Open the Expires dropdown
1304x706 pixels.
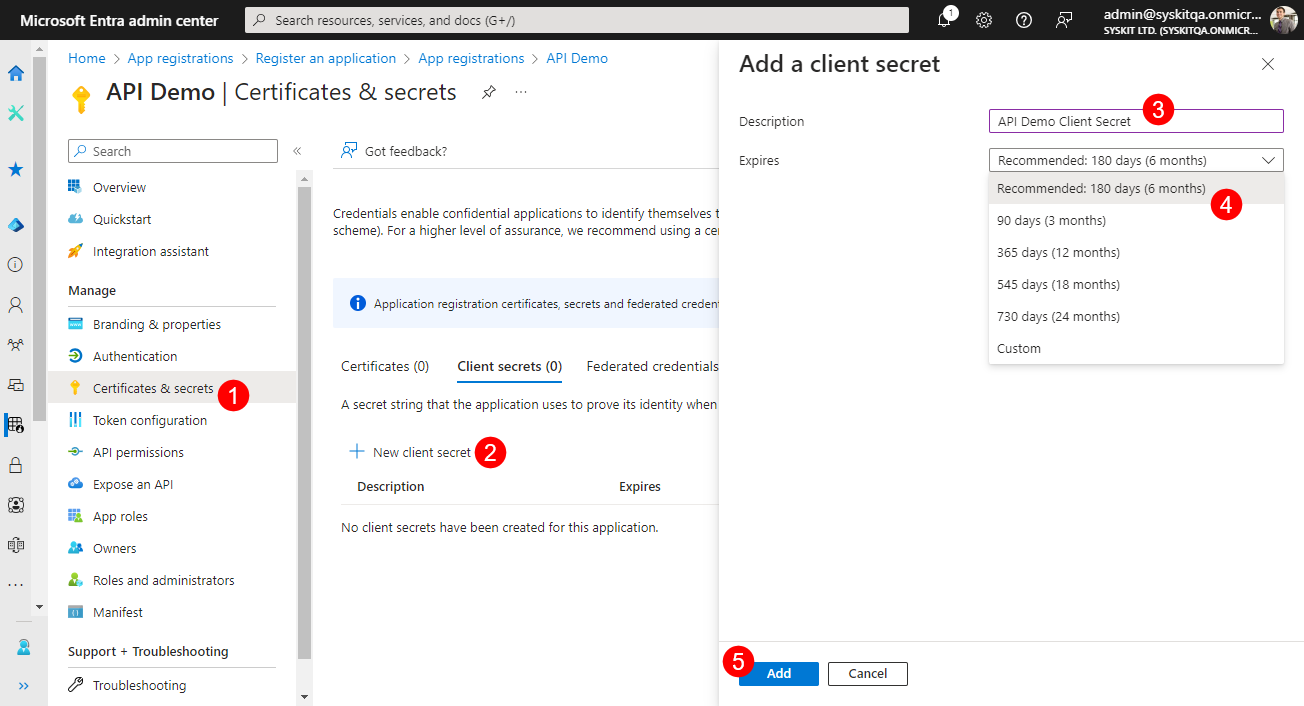coord(1135,160)
